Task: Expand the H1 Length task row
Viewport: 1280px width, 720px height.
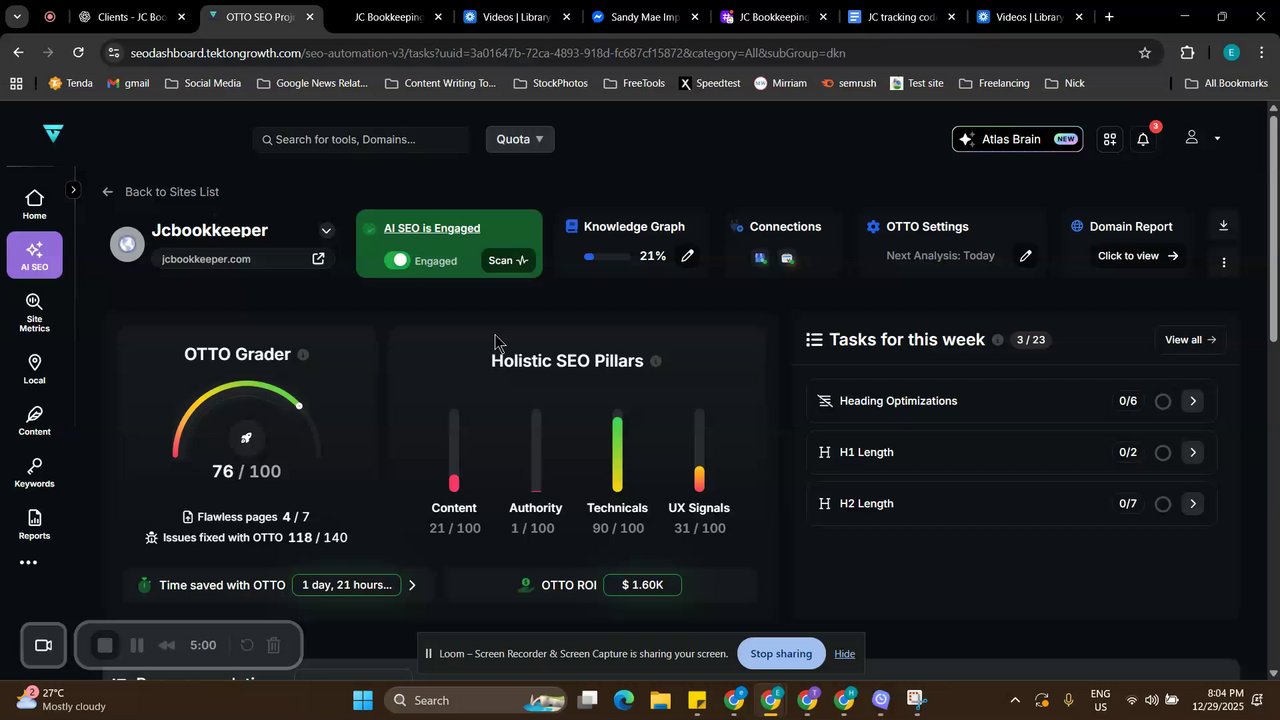Action: pyautogui.click(x=1192, y=453)
